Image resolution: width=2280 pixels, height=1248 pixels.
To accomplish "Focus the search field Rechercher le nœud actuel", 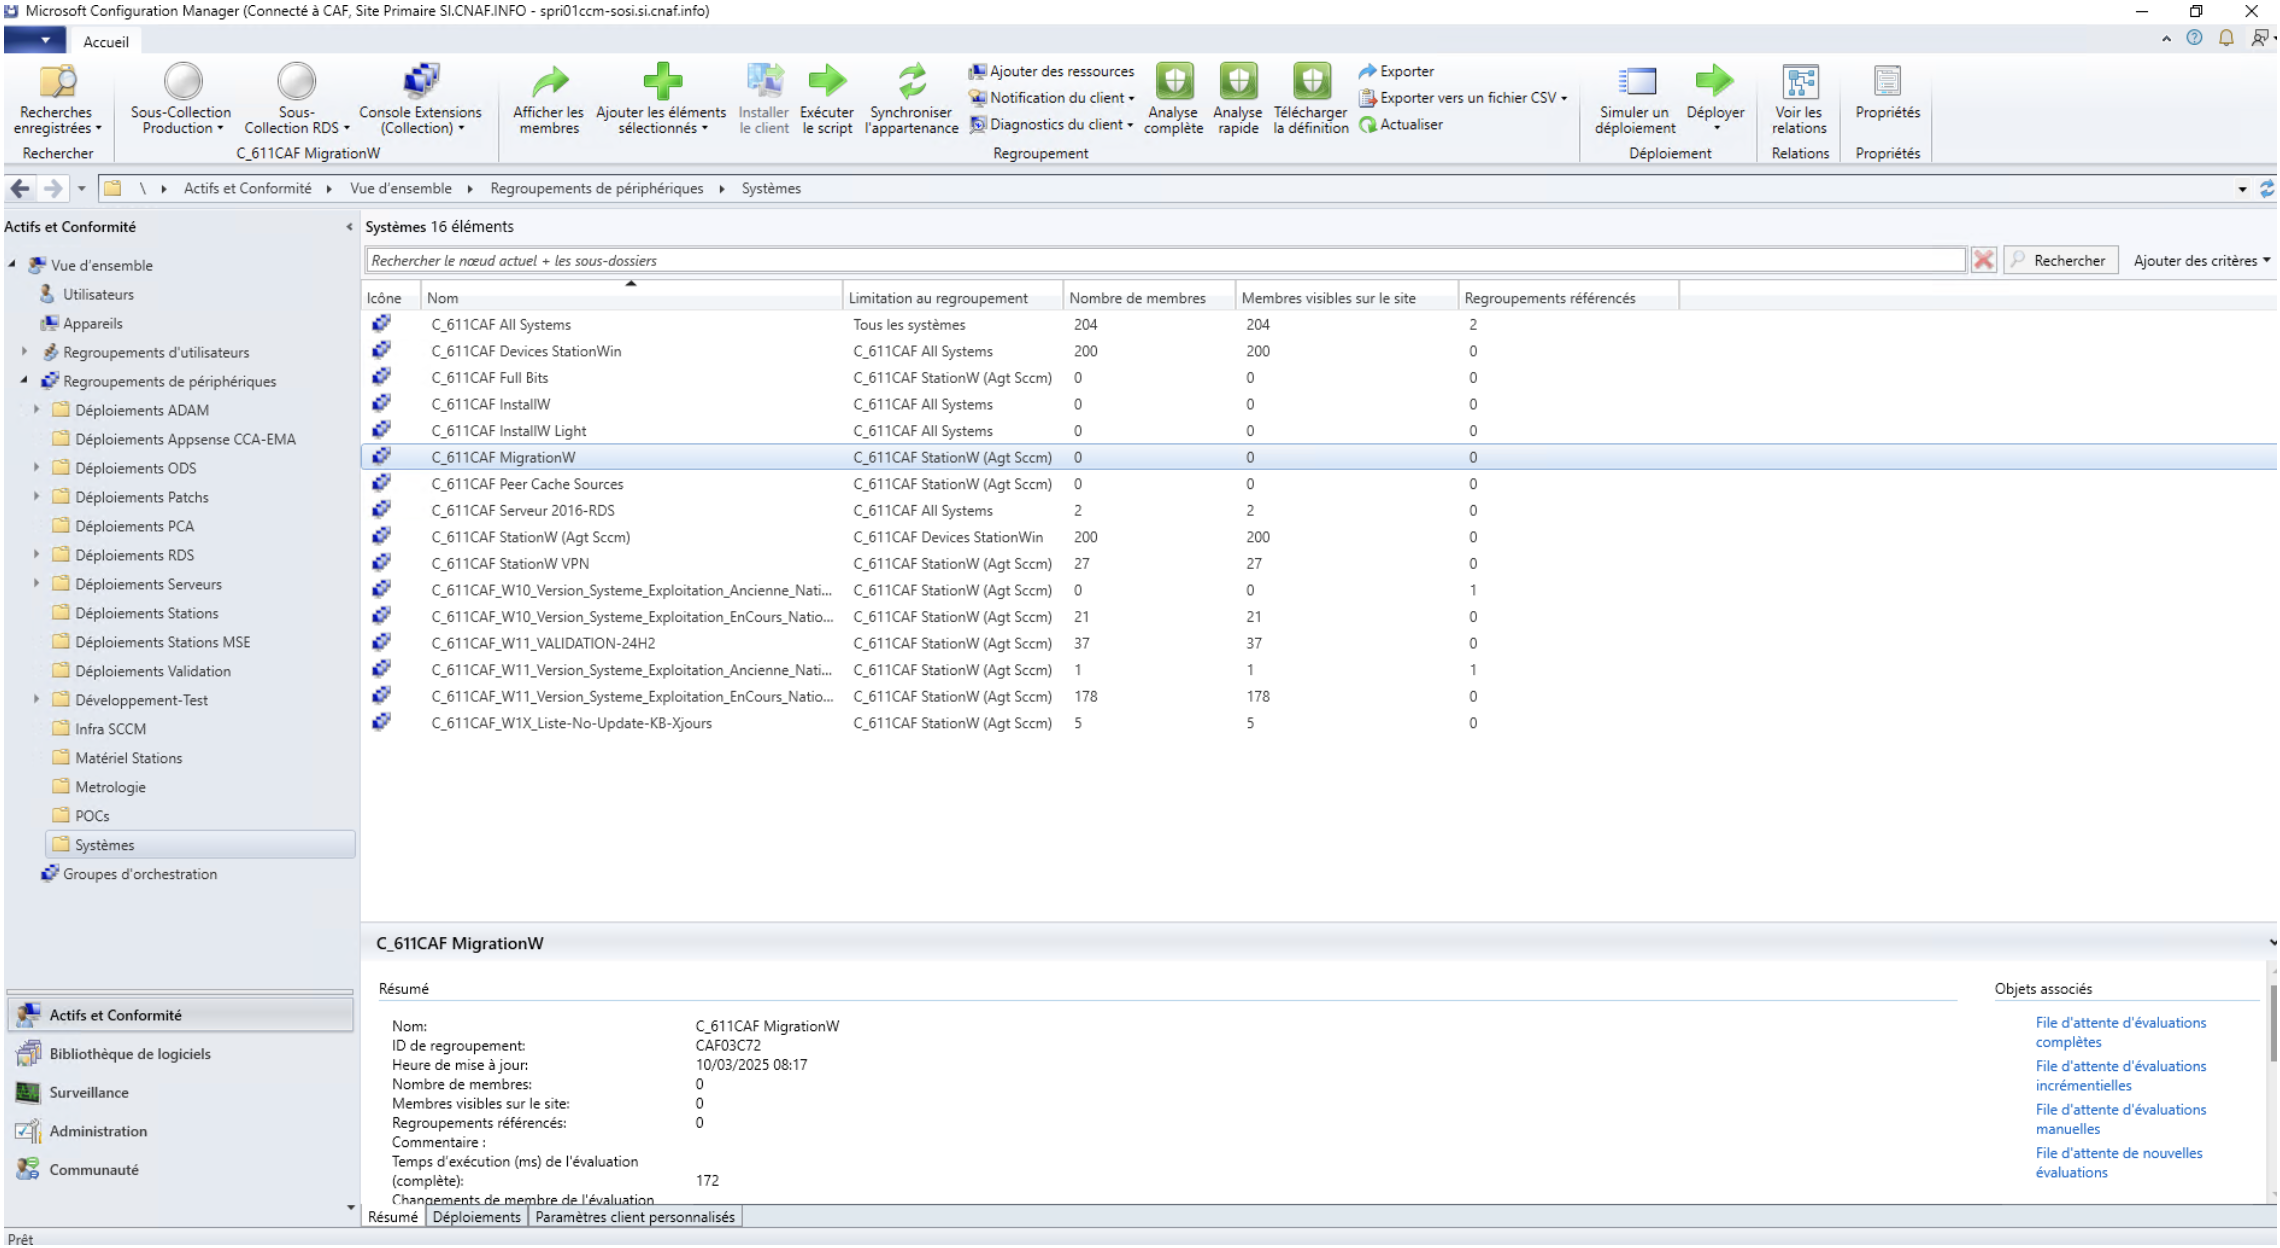I will tap(1165, 260).
